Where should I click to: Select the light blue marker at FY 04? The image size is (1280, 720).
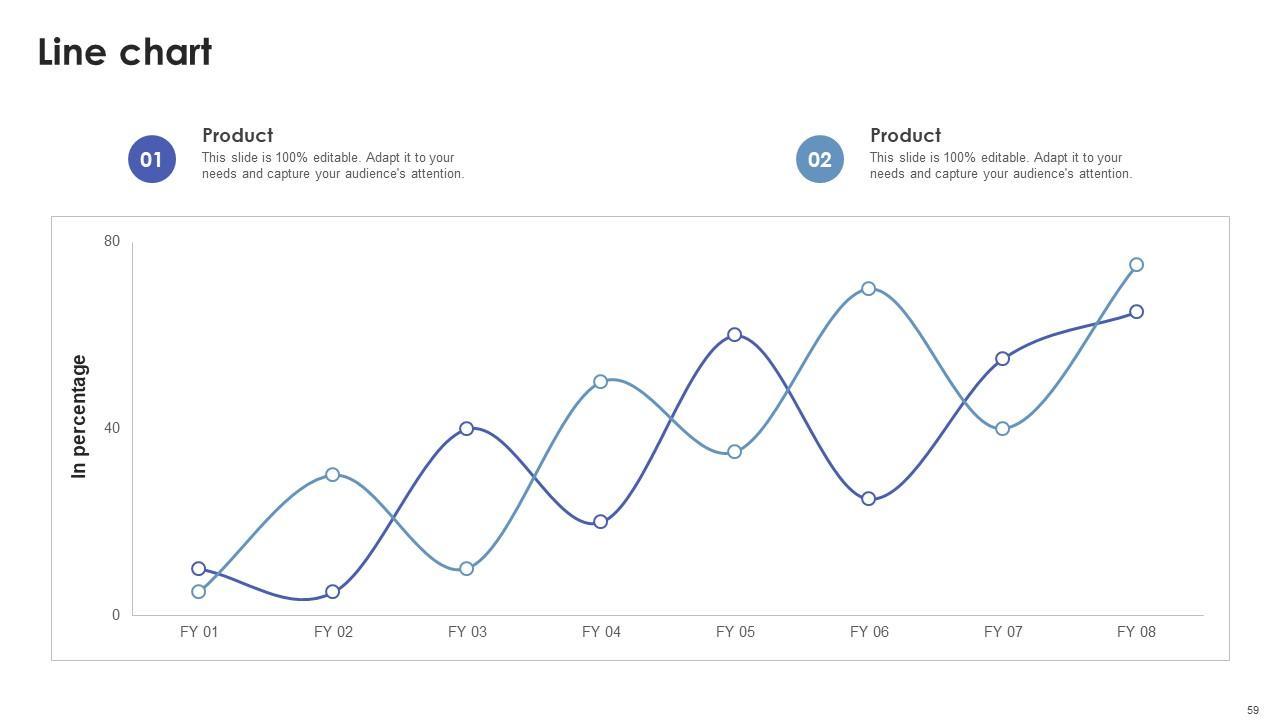tap(600, 382)
